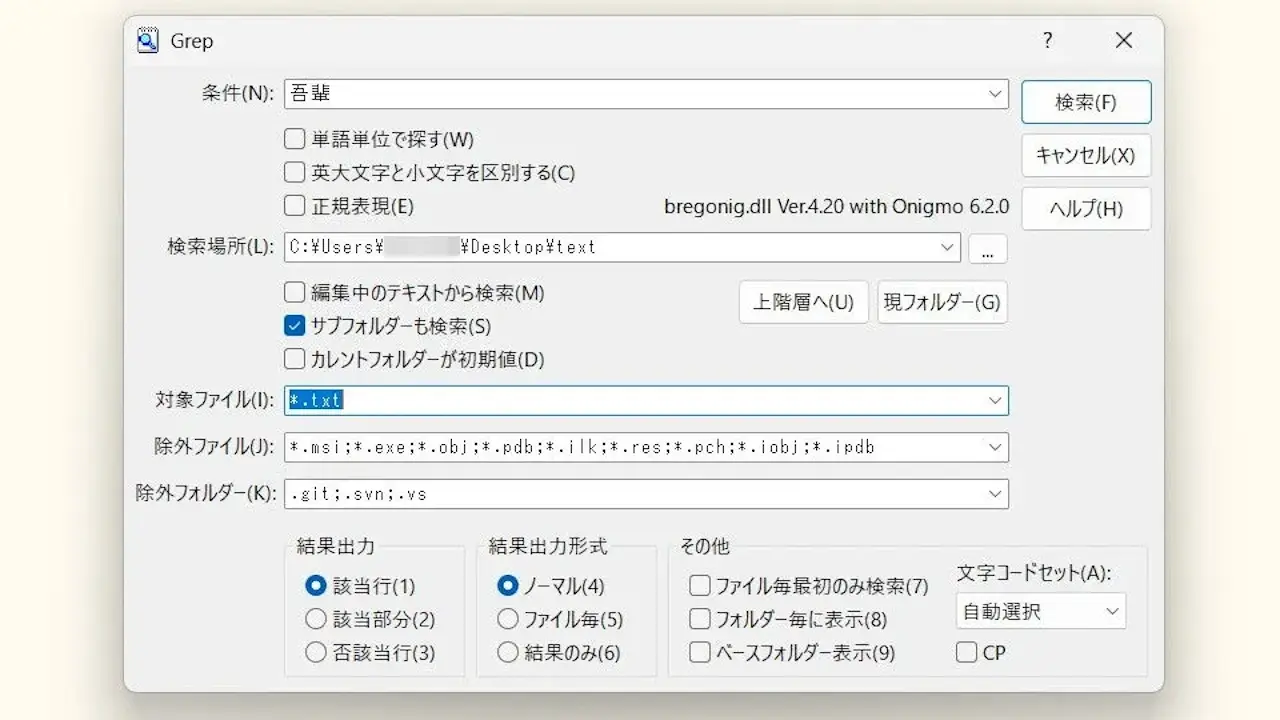Image resolution: width=1280 pixels, height=720 pixels.
Task: Enable 単語単位で探す checkbox
Action: [x=294, y=139]
